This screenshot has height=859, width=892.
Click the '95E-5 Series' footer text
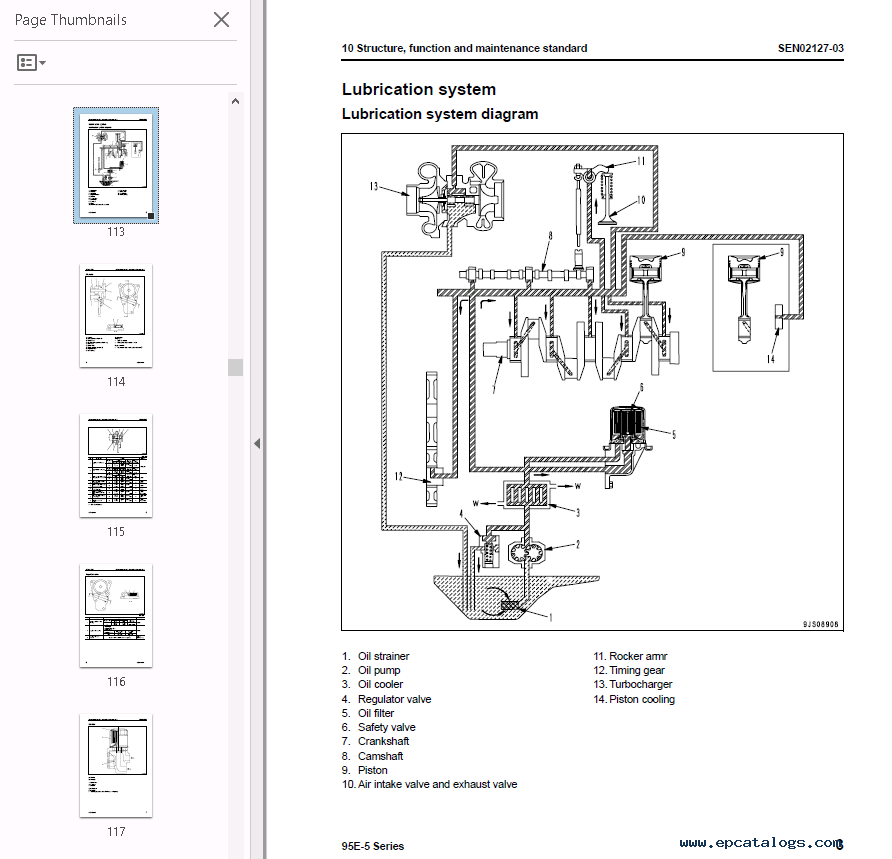(x=373, y=846)
